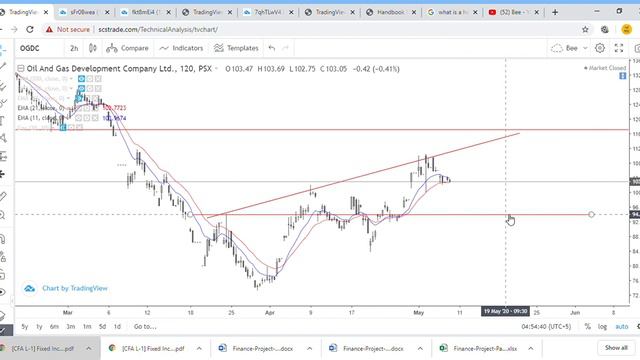The height and width of the screenshot is (360, 640).
Task: Click the Not secure site warning
Action: click(x=67, y=29)
